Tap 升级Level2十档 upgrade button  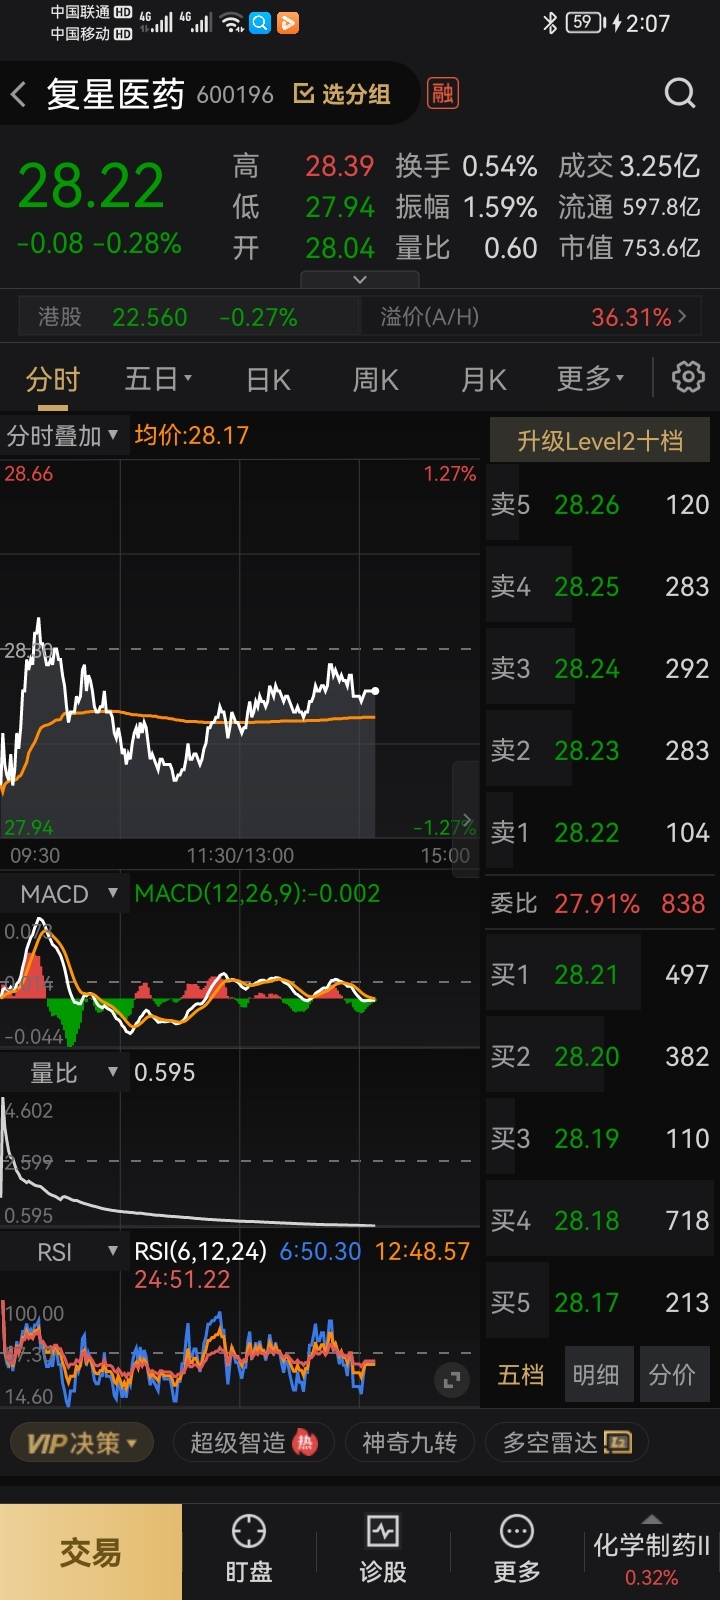point(600,441)
